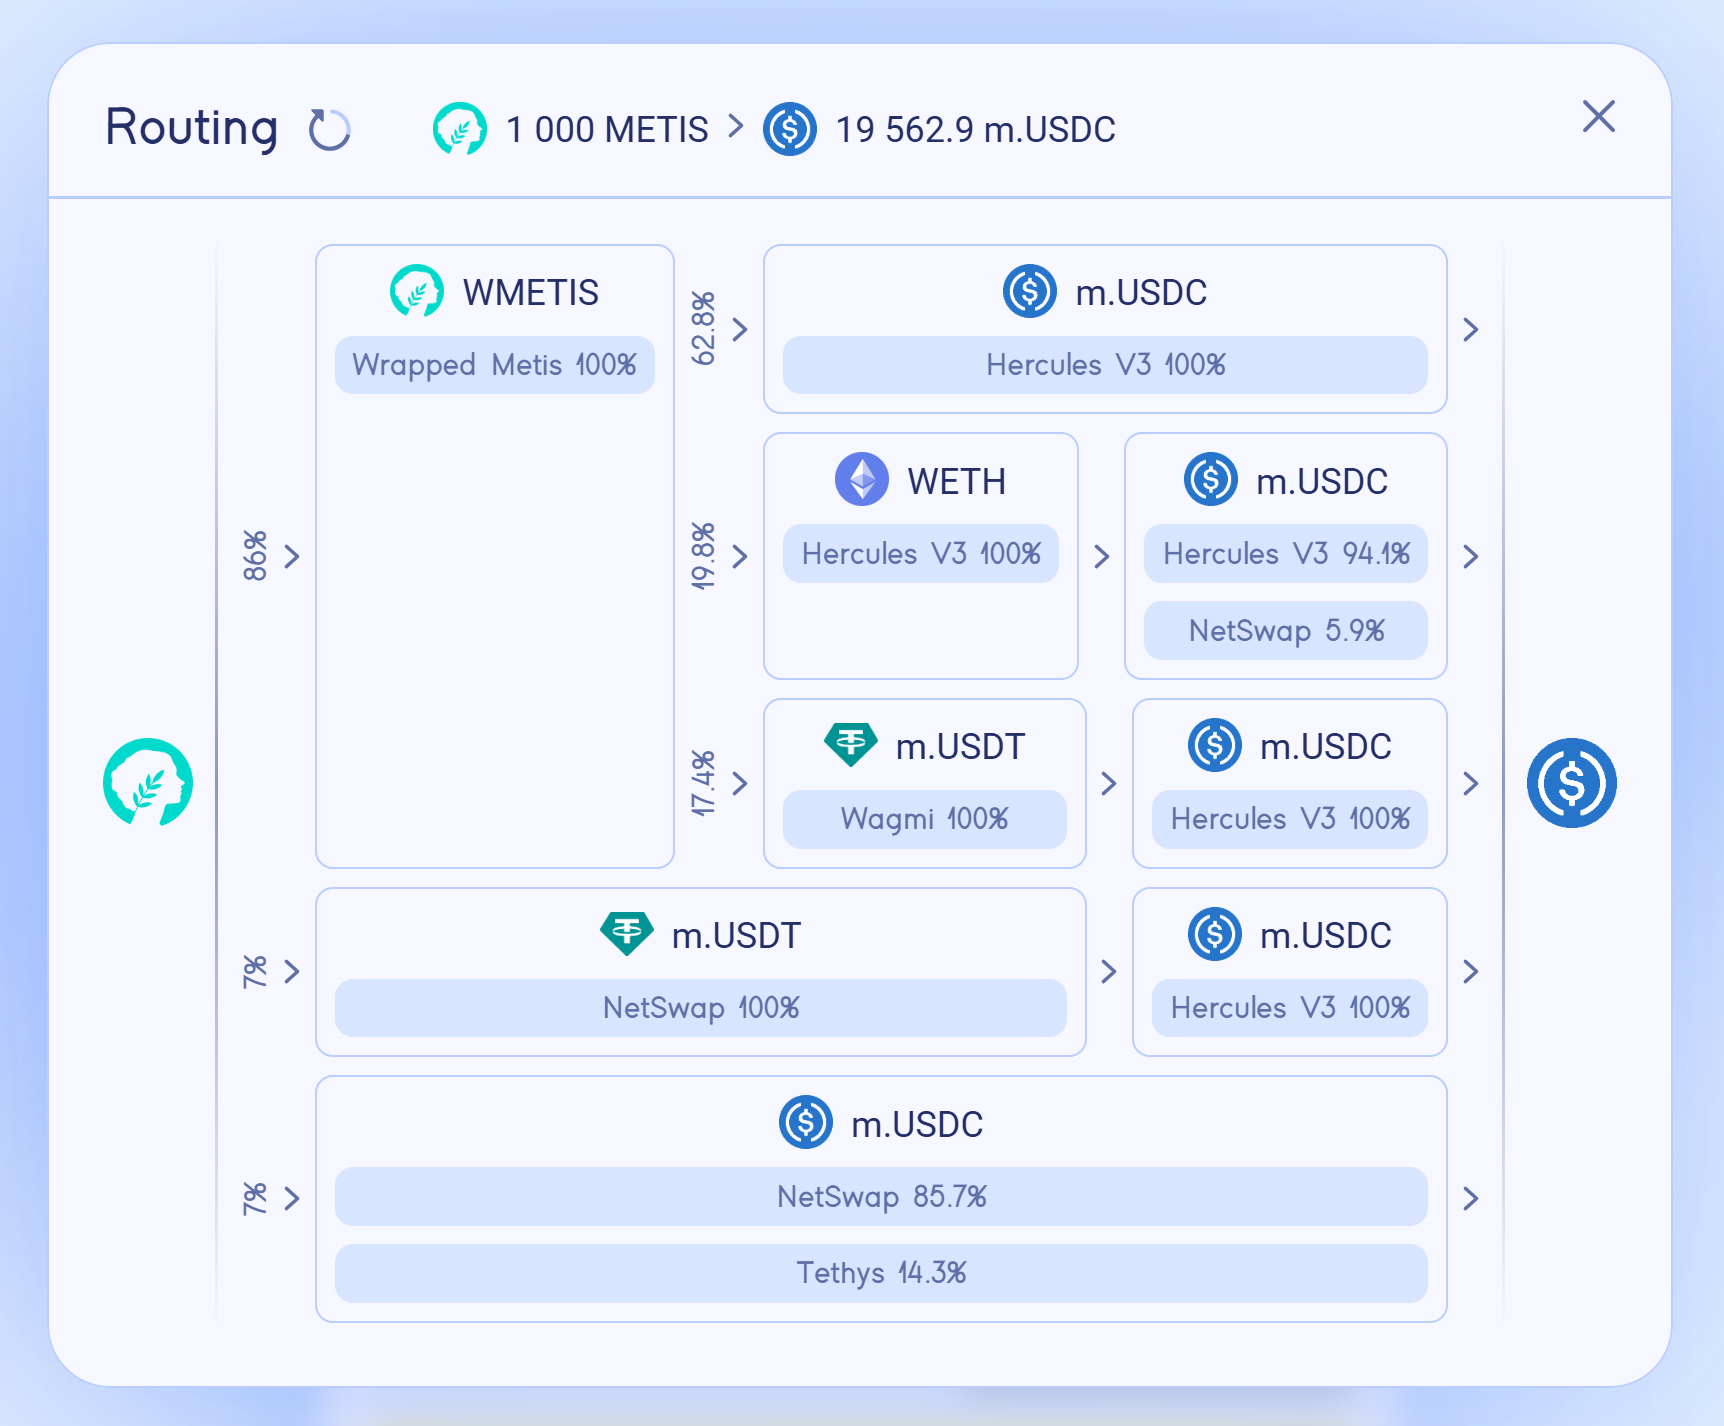Click the refresh routing icon
Image resolution: width=1724 pixels, height=1426 pixels.
point(329,130)
